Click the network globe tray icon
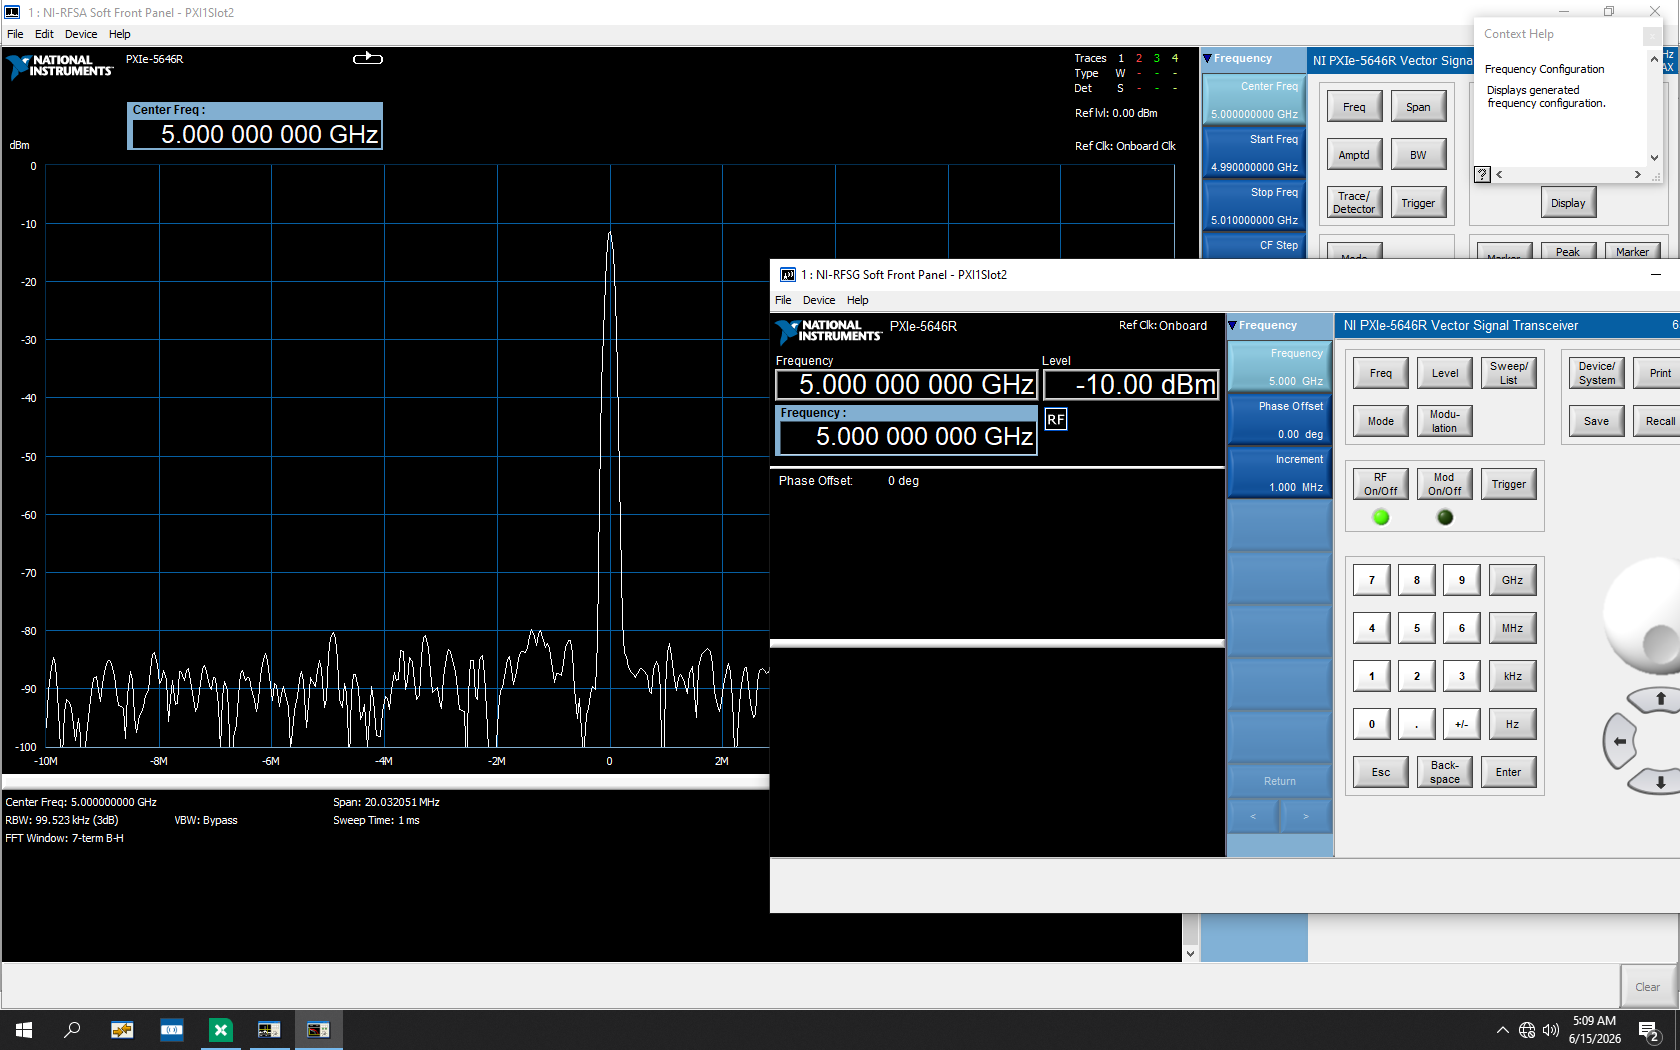 tap(1527, 1030)
